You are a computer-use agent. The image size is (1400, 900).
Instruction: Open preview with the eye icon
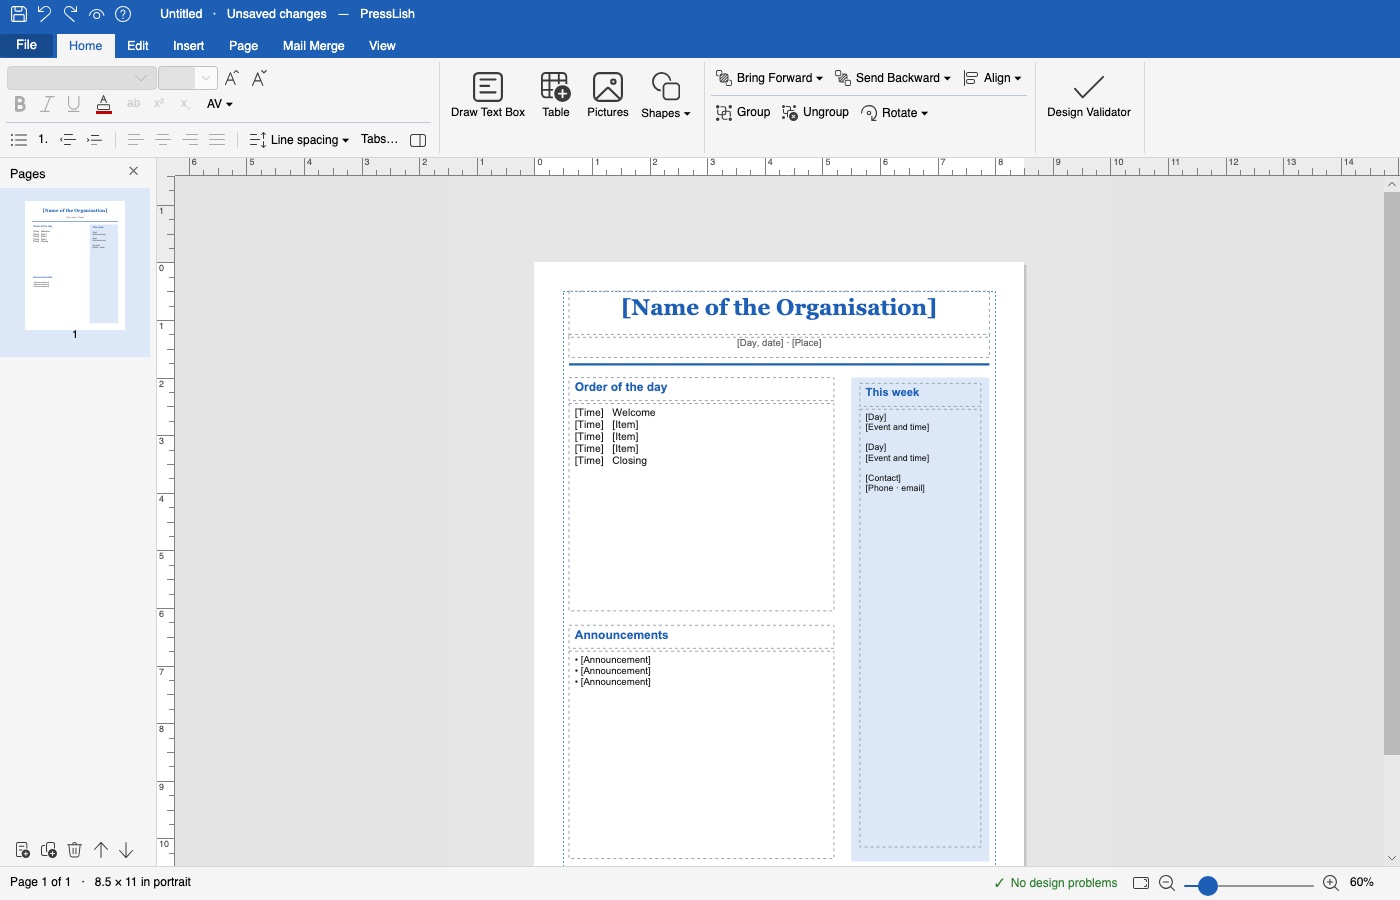[x=96, y=14]
